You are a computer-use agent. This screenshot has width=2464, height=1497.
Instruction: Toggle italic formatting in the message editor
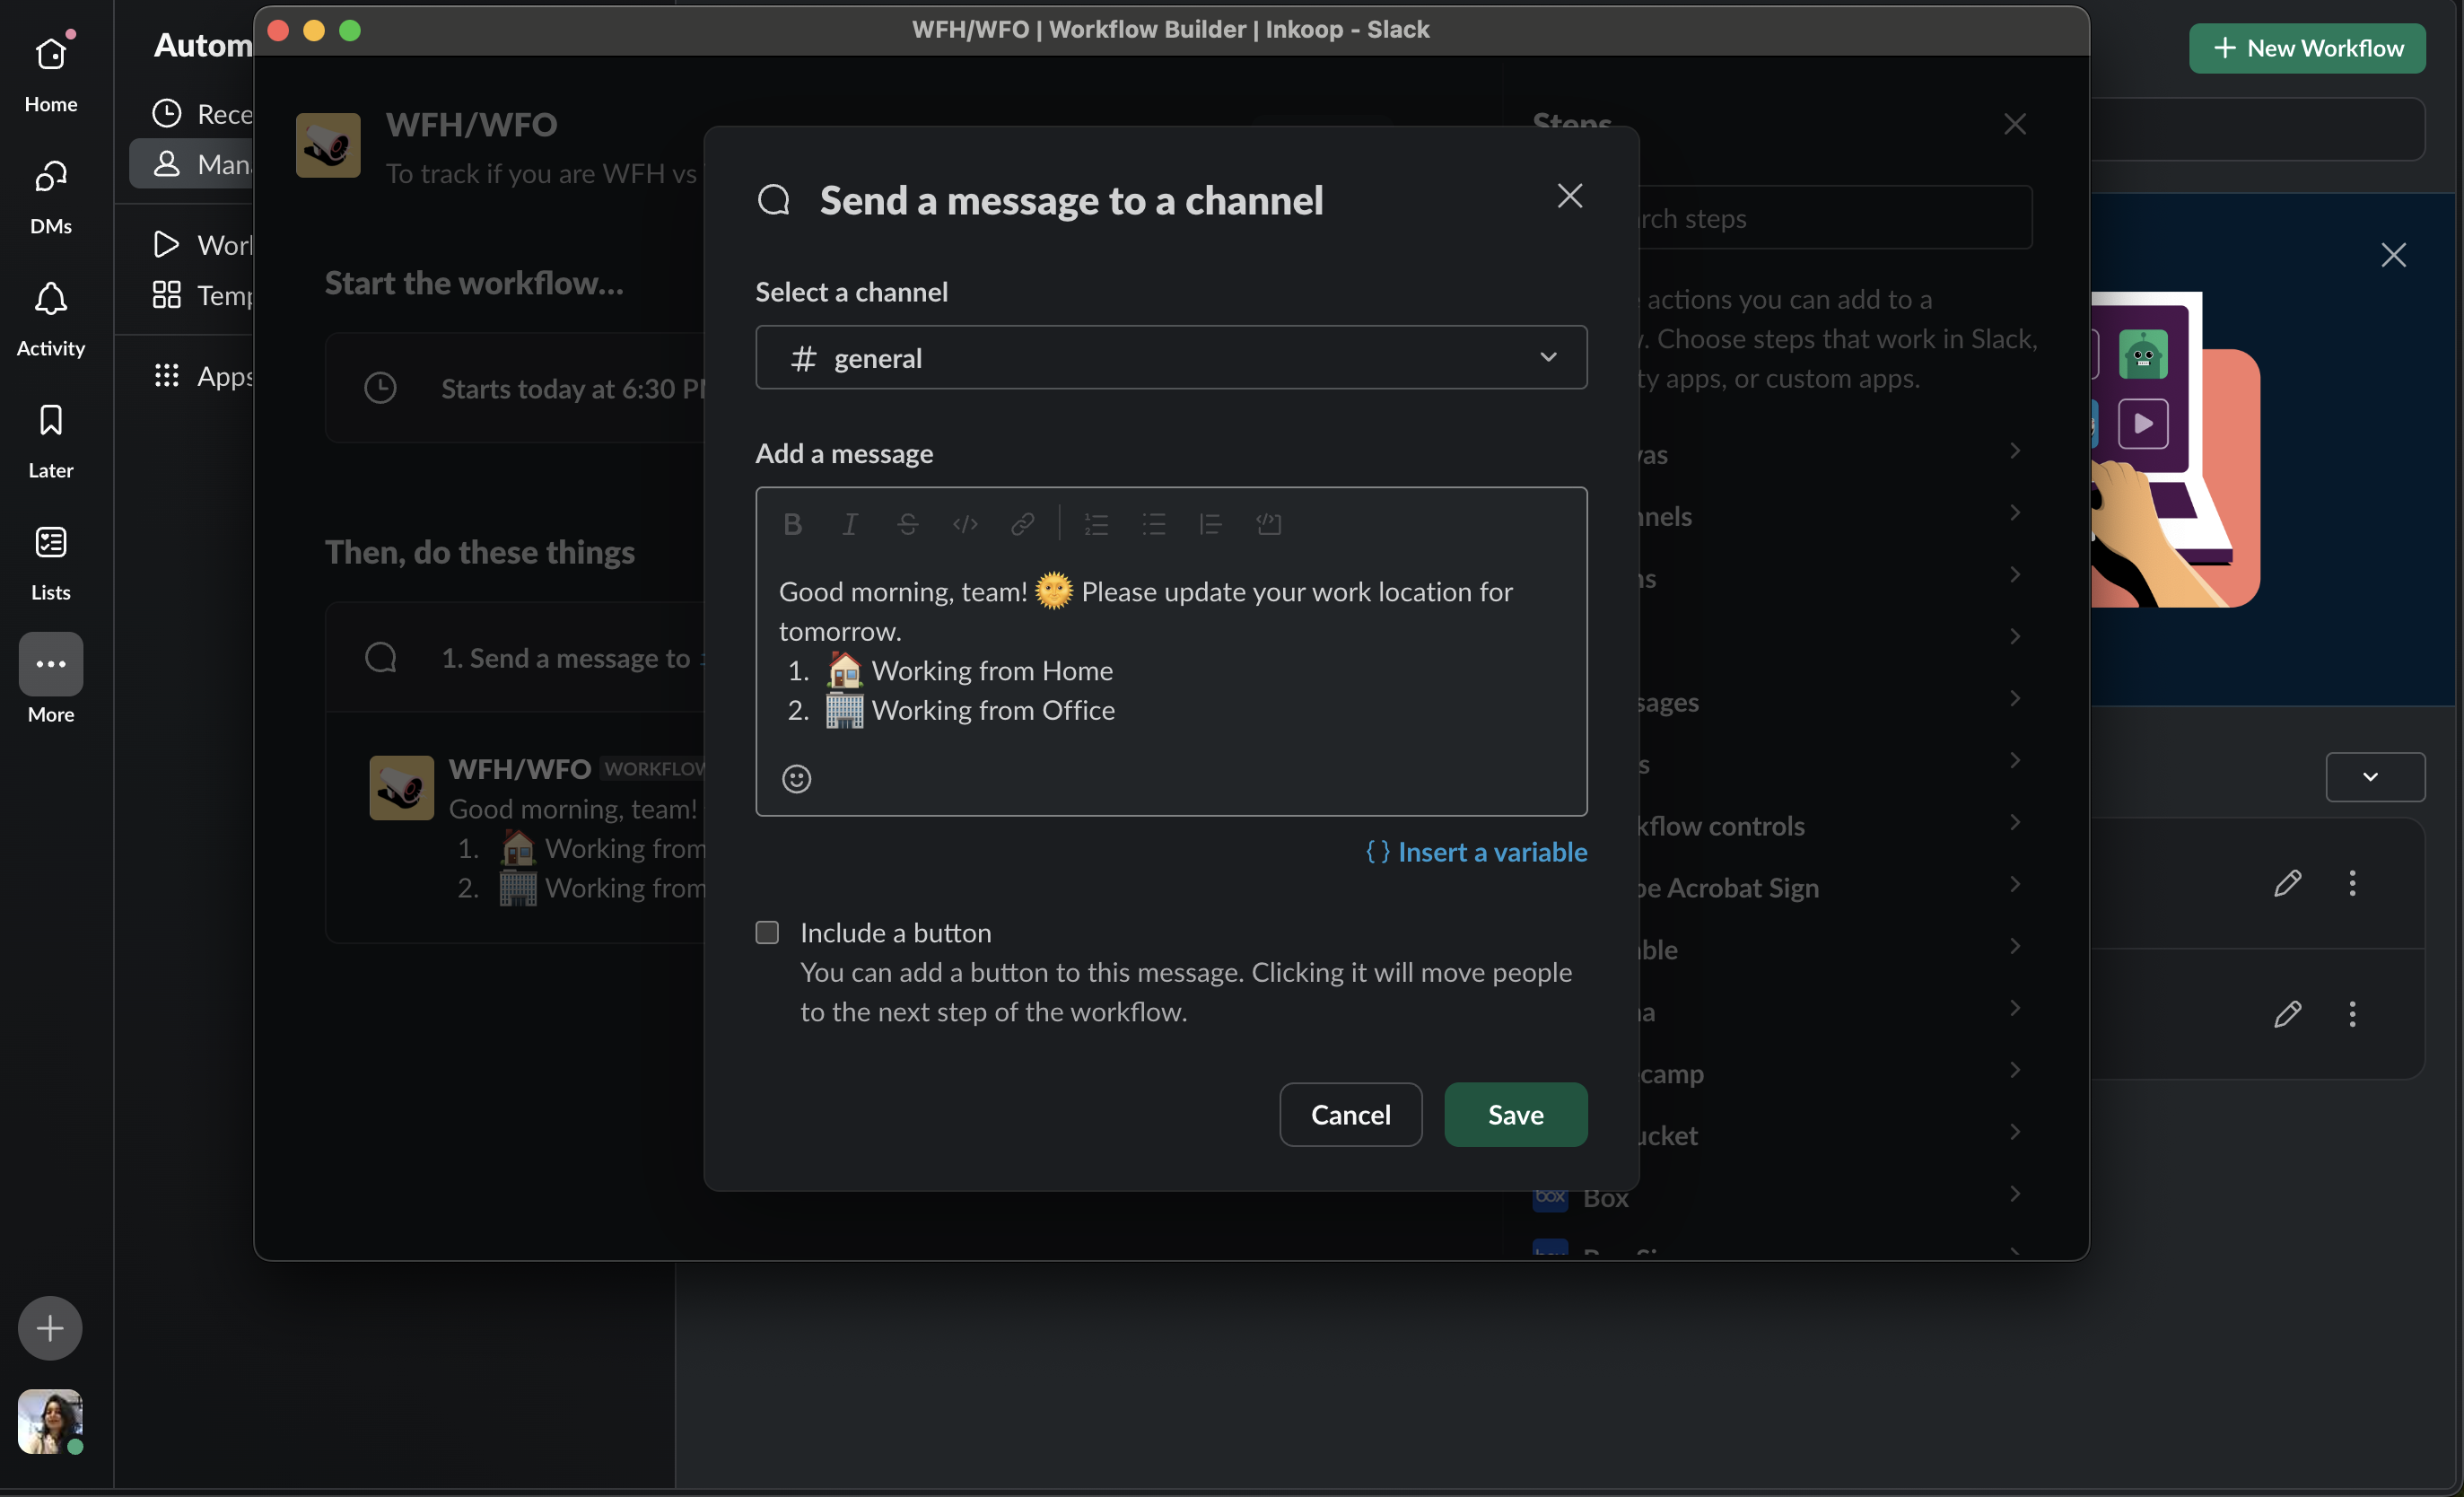(850, 524)
